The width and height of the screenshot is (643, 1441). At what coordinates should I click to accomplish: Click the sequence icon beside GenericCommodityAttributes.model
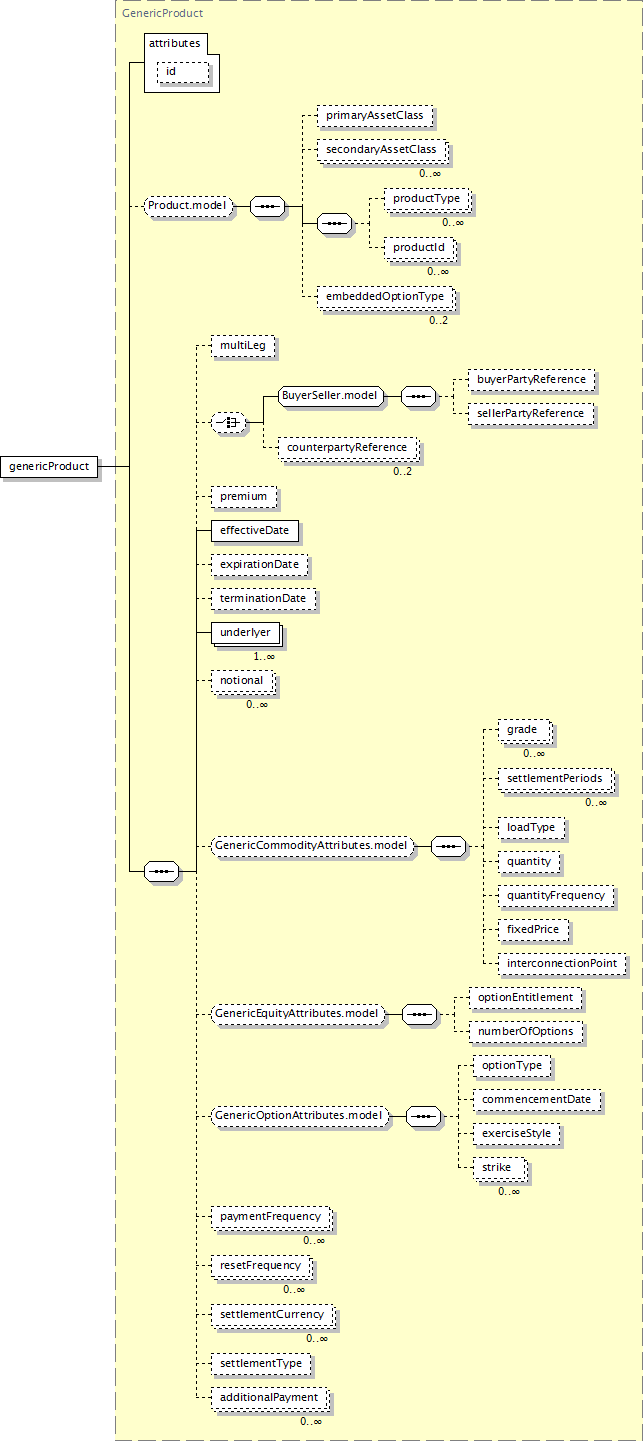click(448, 846)
